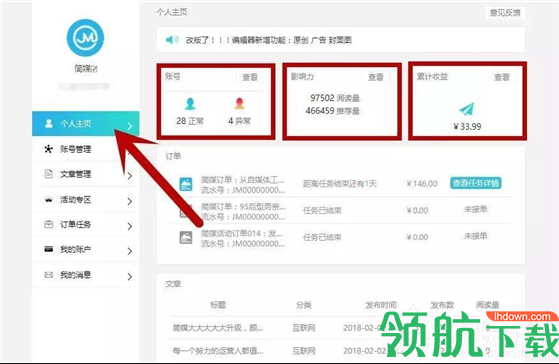This screenshot has height=364, width=559.
Task: Expand the 订单任务 chevron arrow
Action: point(130,226)
